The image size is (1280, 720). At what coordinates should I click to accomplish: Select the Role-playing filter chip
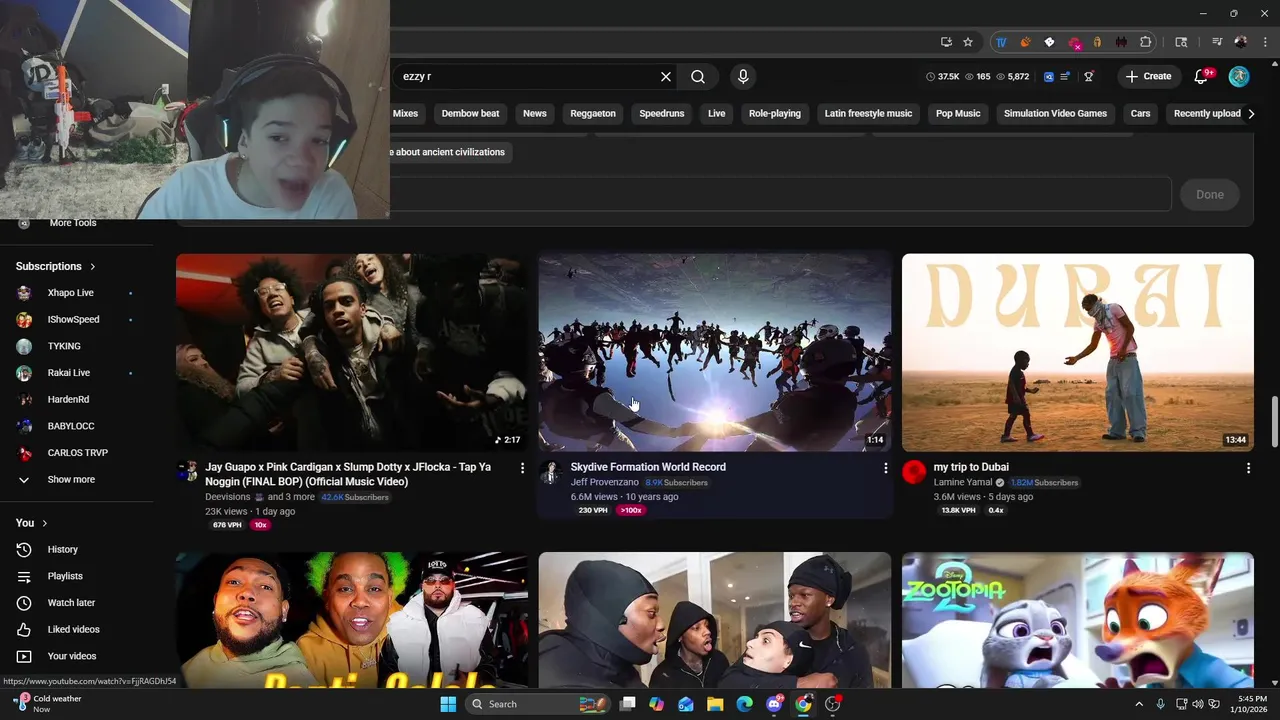(x=775, y=113)
